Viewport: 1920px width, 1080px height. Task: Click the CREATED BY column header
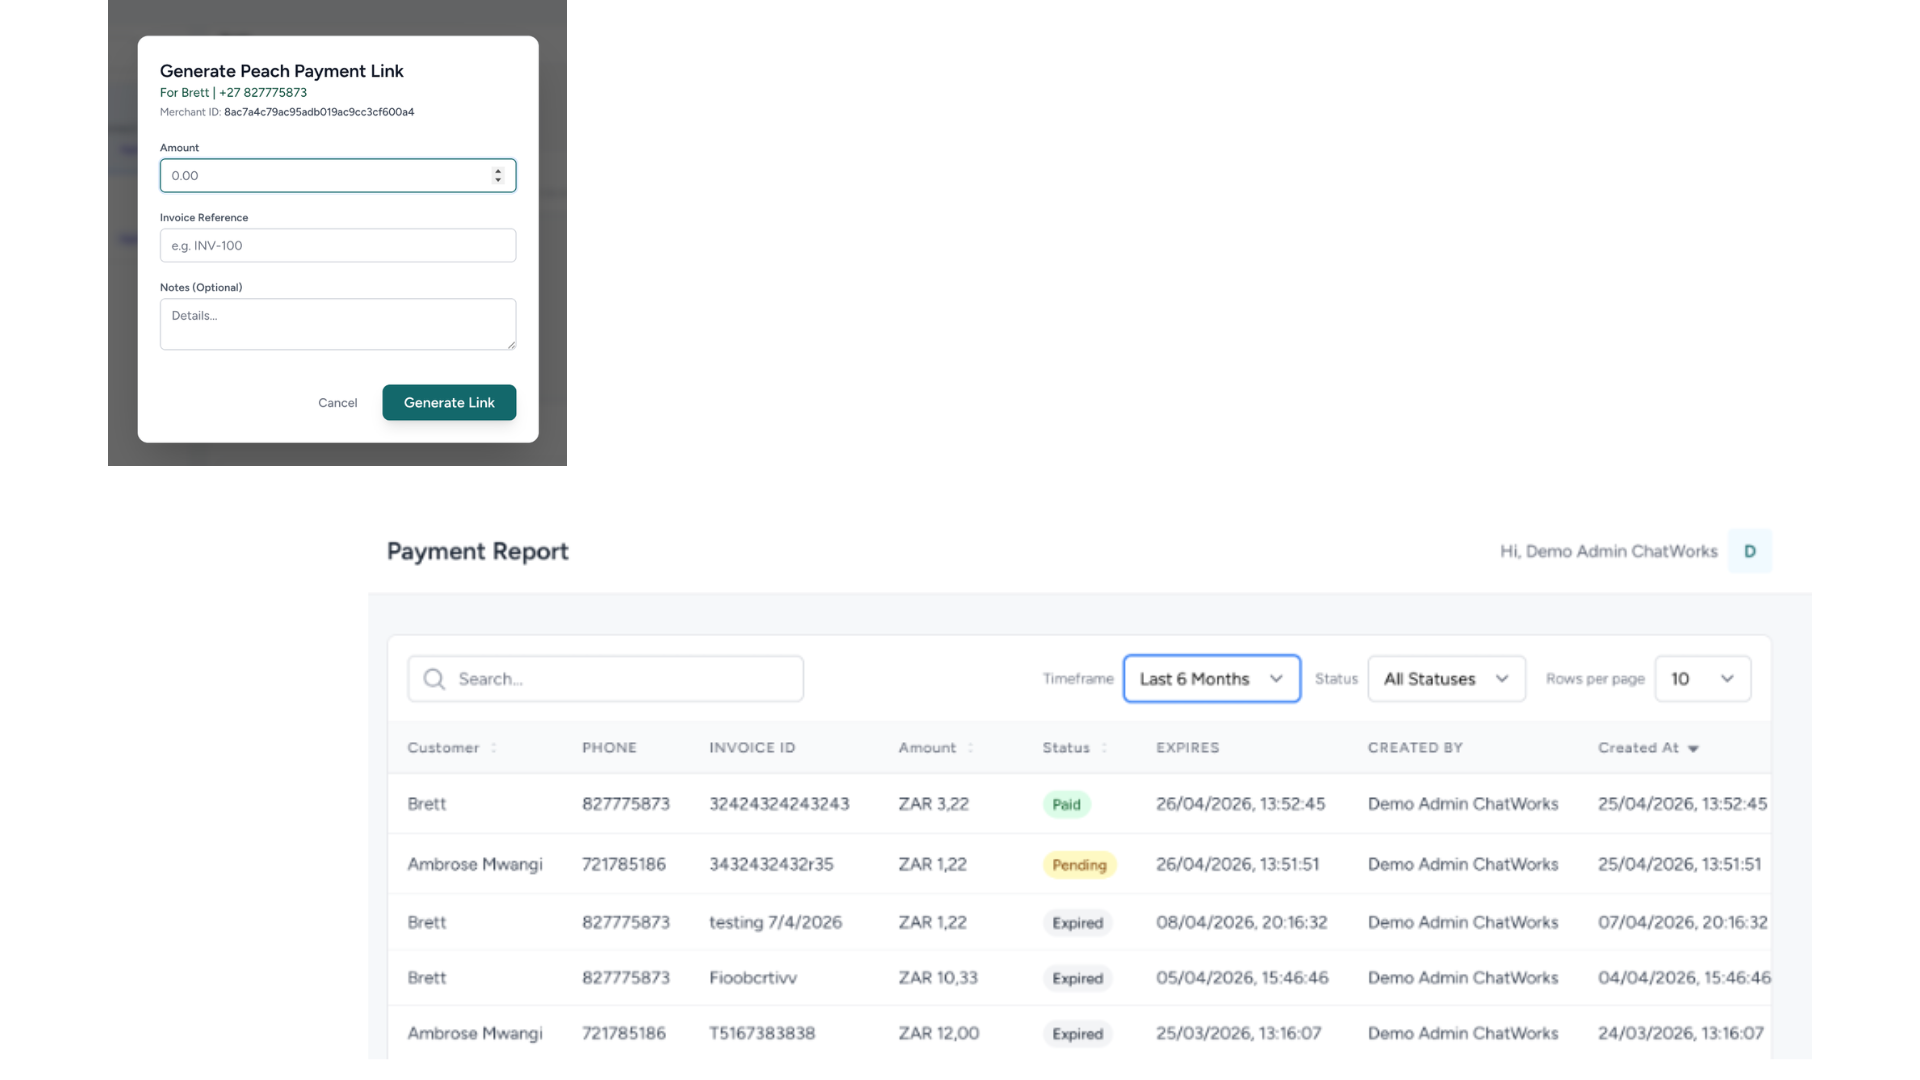pyautogui.click(x=1415, y=748)
